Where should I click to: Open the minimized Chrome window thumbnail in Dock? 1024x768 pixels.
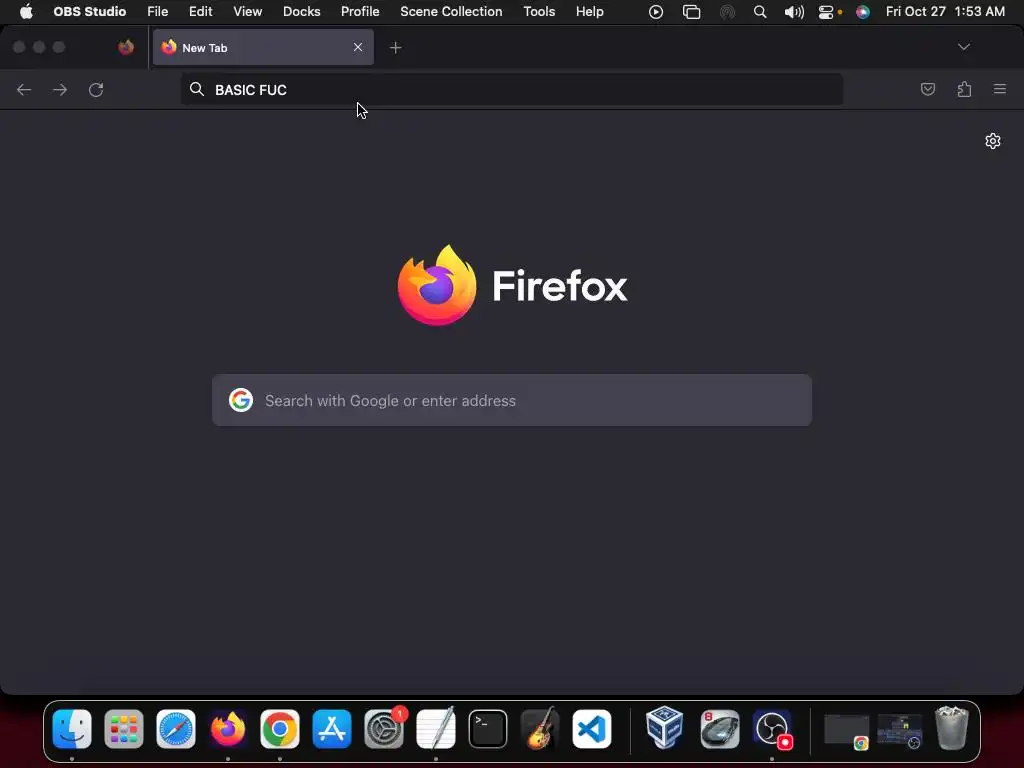click(x=847, y=731)
